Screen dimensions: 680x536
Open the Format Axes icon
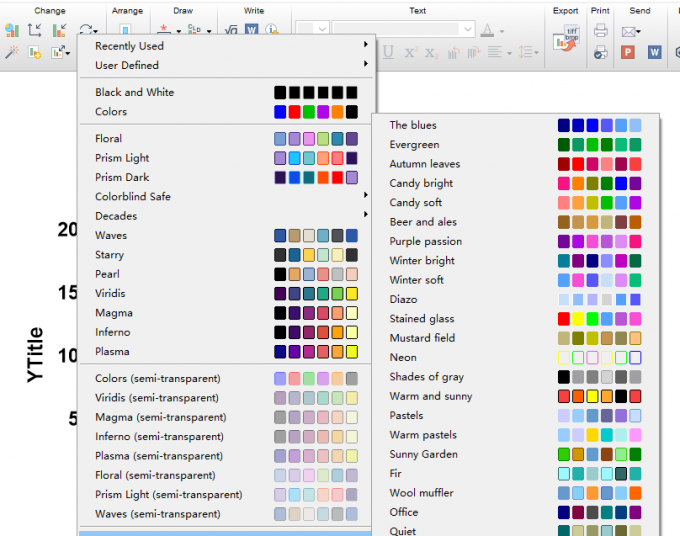(x=35, y=30)
